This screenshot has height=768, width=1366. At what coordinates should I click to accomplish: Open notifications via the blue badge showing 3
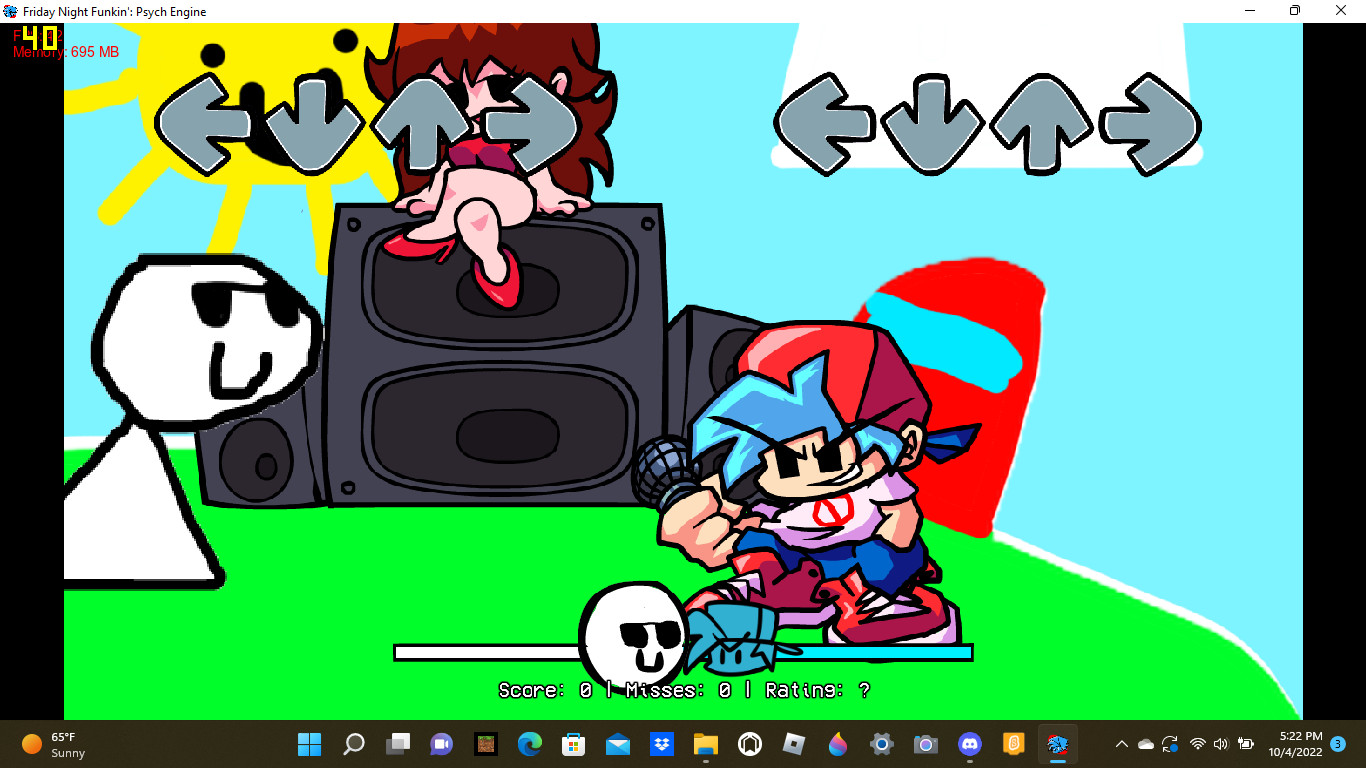point(1338,744)
